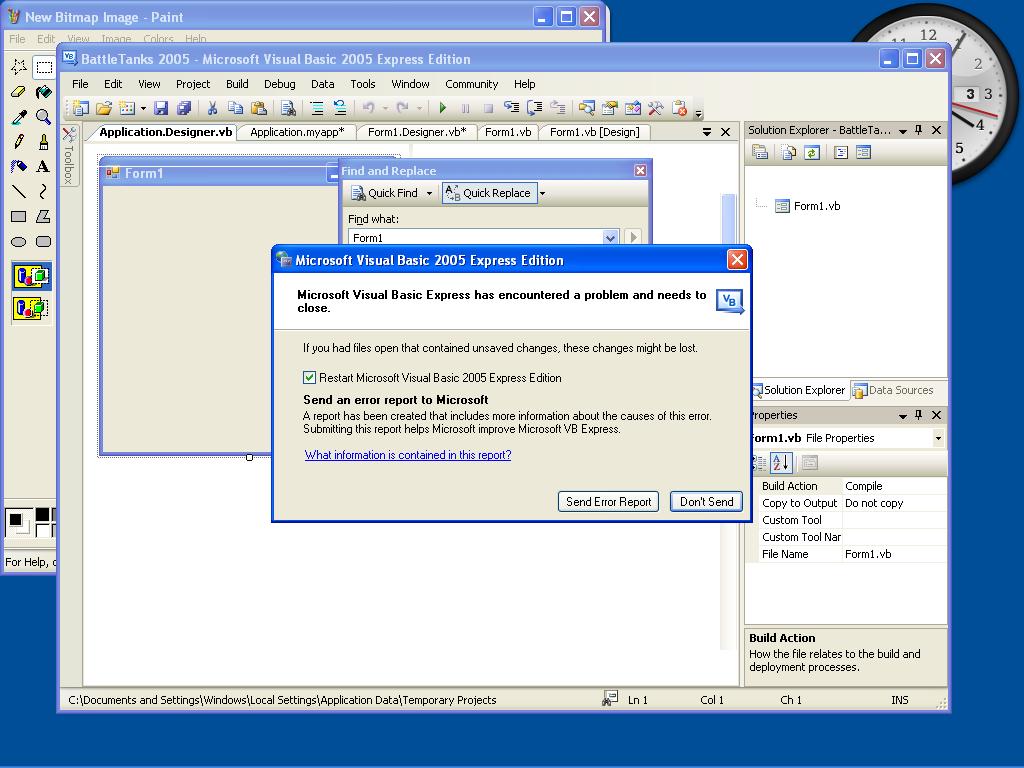This screenshot has height=768, width=1024.
Task: Select the Magnifier tool in Paint
Action: [x=44, y=117]
